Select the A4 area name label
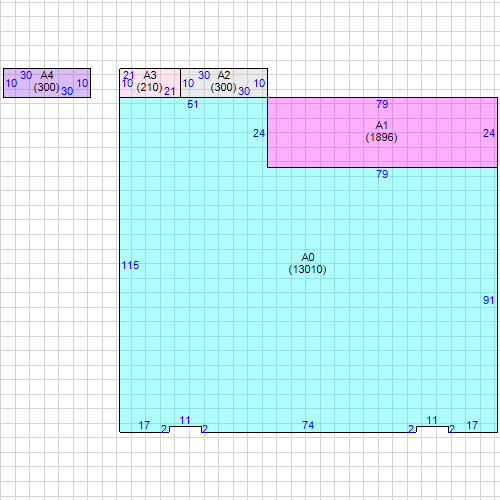 pyautogui.click(x=47, y=75)
